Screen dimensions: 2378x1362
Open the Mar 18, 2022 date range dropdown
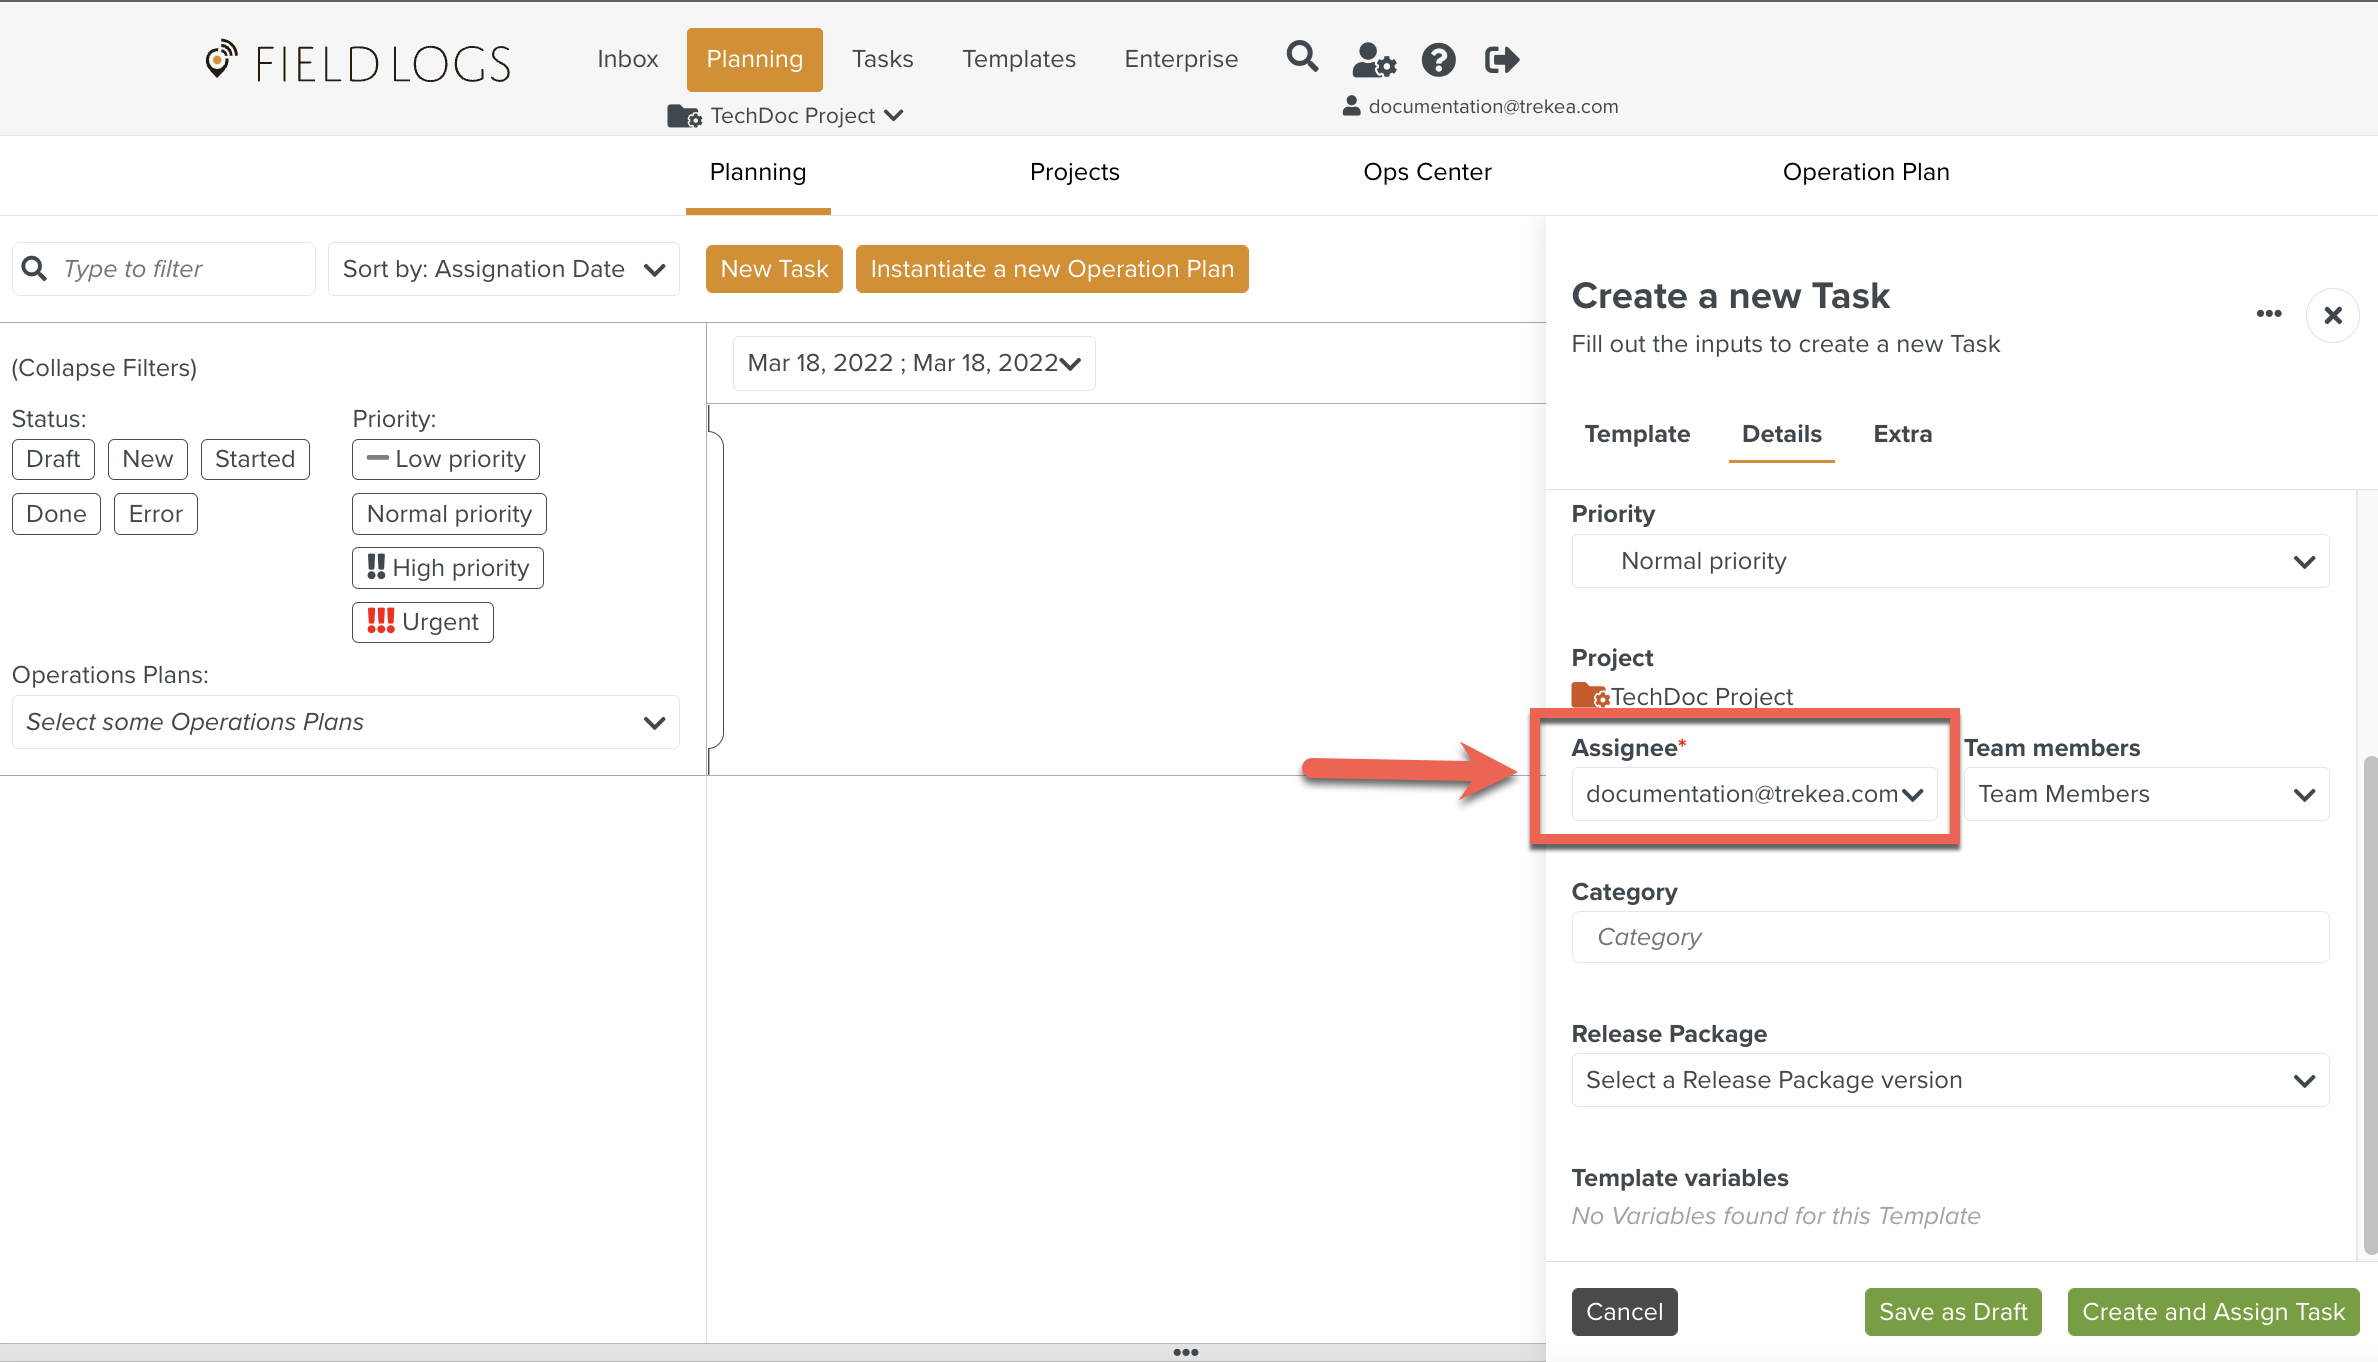(x=914, y=363)
